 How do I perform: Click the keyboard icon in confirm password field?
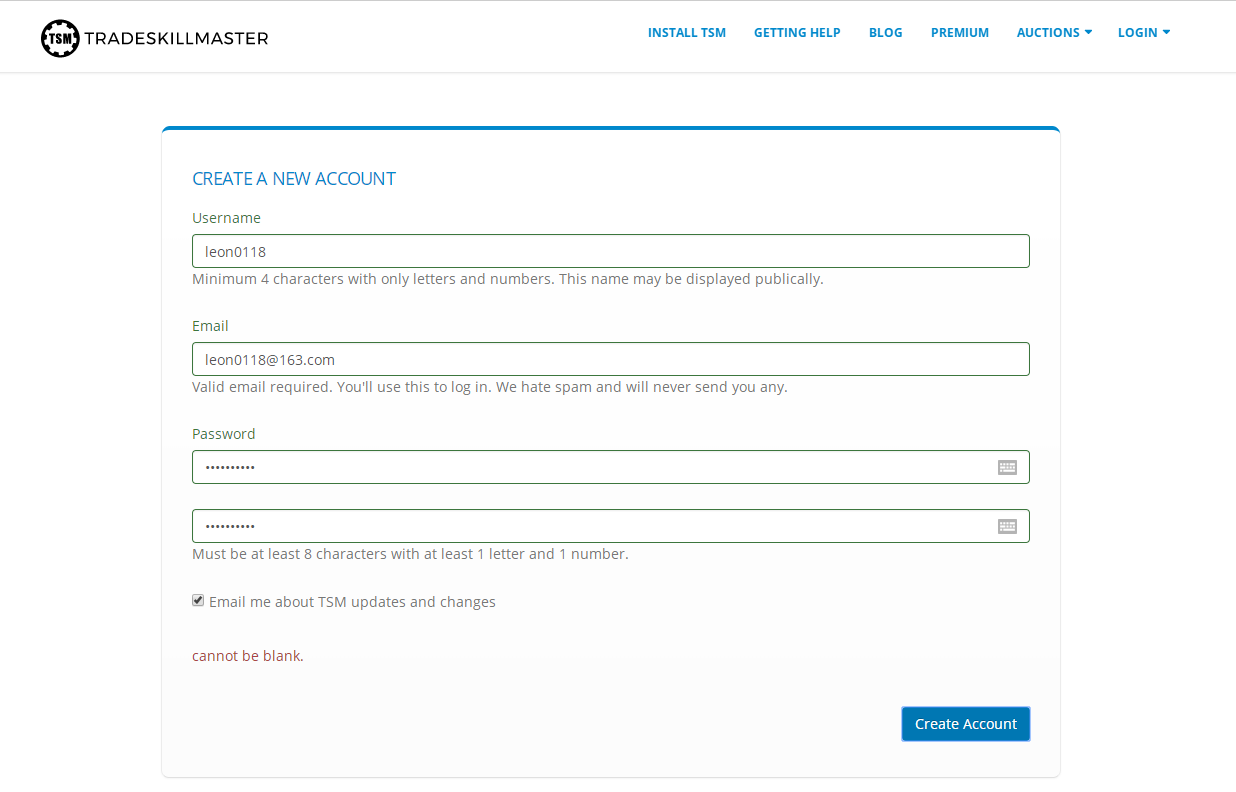(1007, 526)
